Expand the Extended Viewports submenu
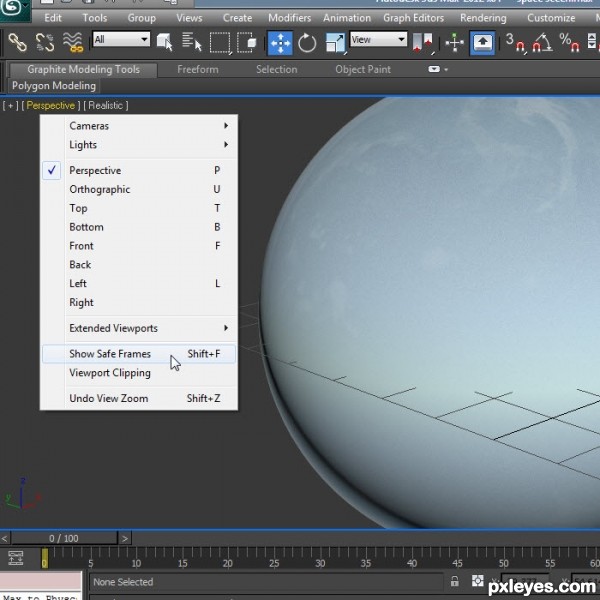The height and width of the screenshot is (600, 600). (x=139, y=328)
